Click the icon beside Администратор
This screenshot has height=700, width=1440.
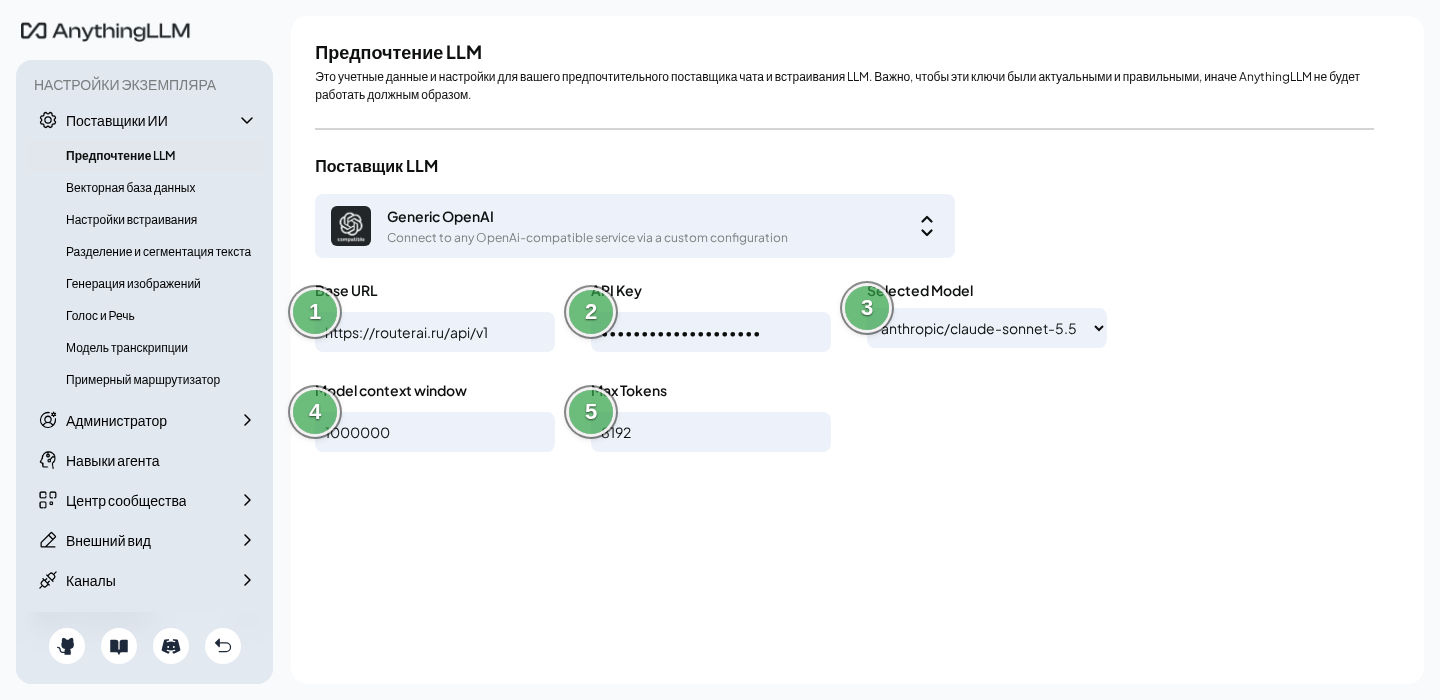(x=48, y=421)
